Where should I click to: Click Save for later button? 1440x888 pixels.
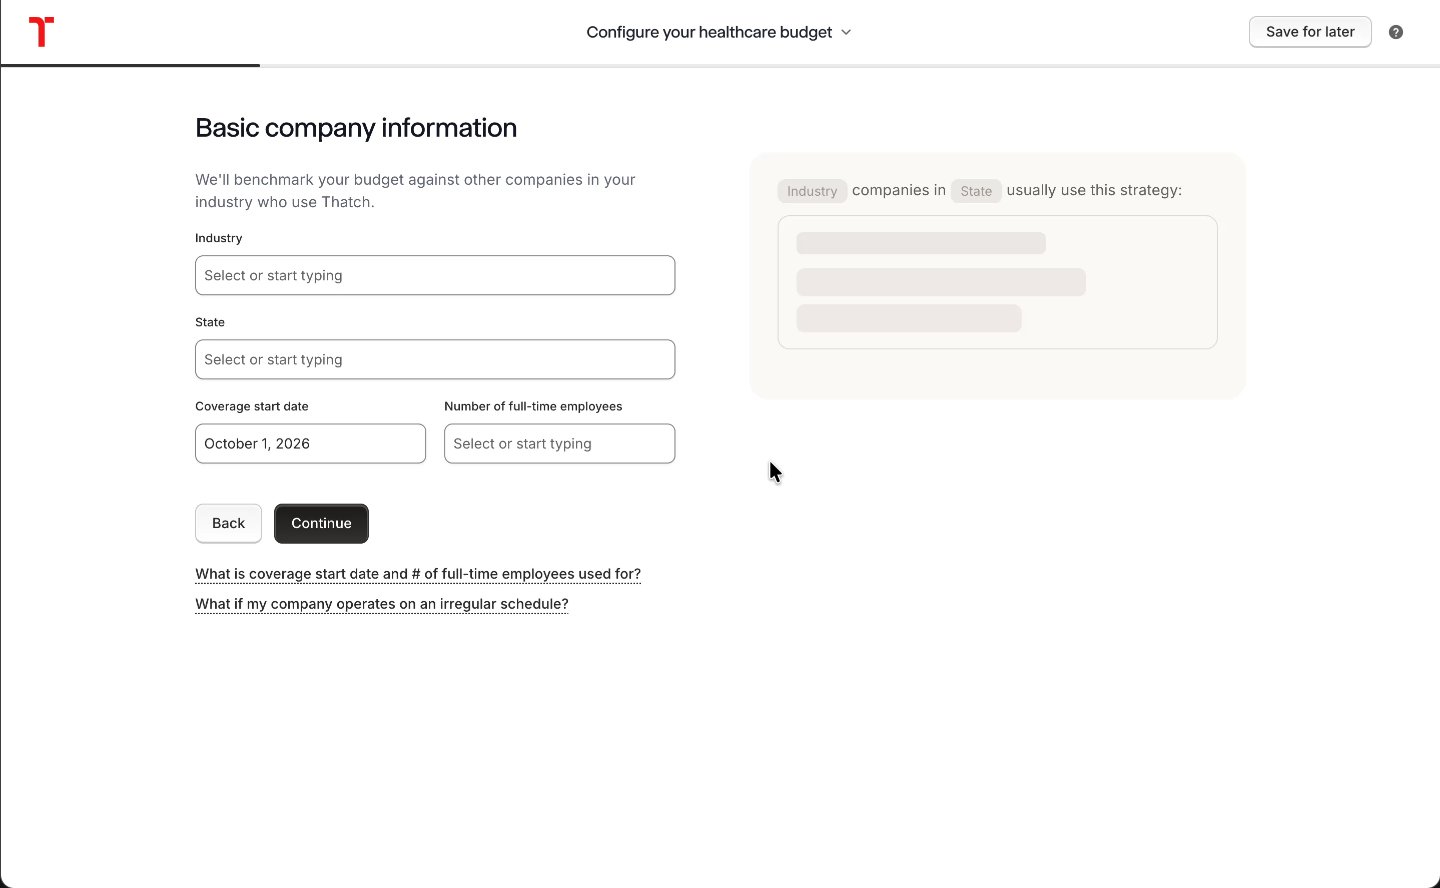point(1310,32)
